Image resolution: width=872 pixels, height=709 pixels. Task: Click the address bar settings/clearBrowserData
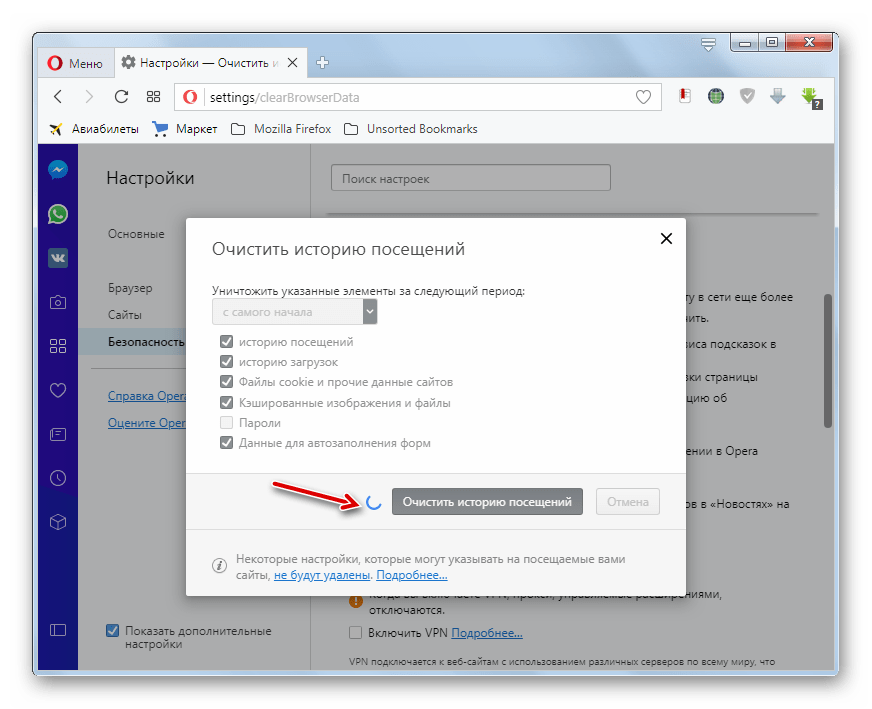[418, 97]
